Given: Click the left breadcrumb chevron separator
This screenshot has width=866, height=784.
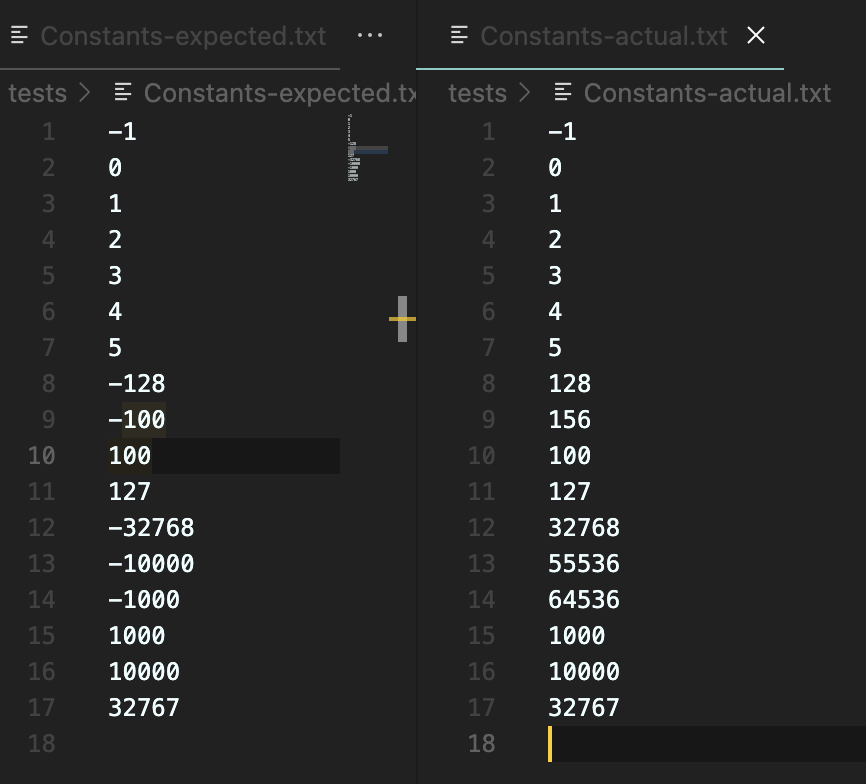Looking at the screenshot, I should coord(84,93).
